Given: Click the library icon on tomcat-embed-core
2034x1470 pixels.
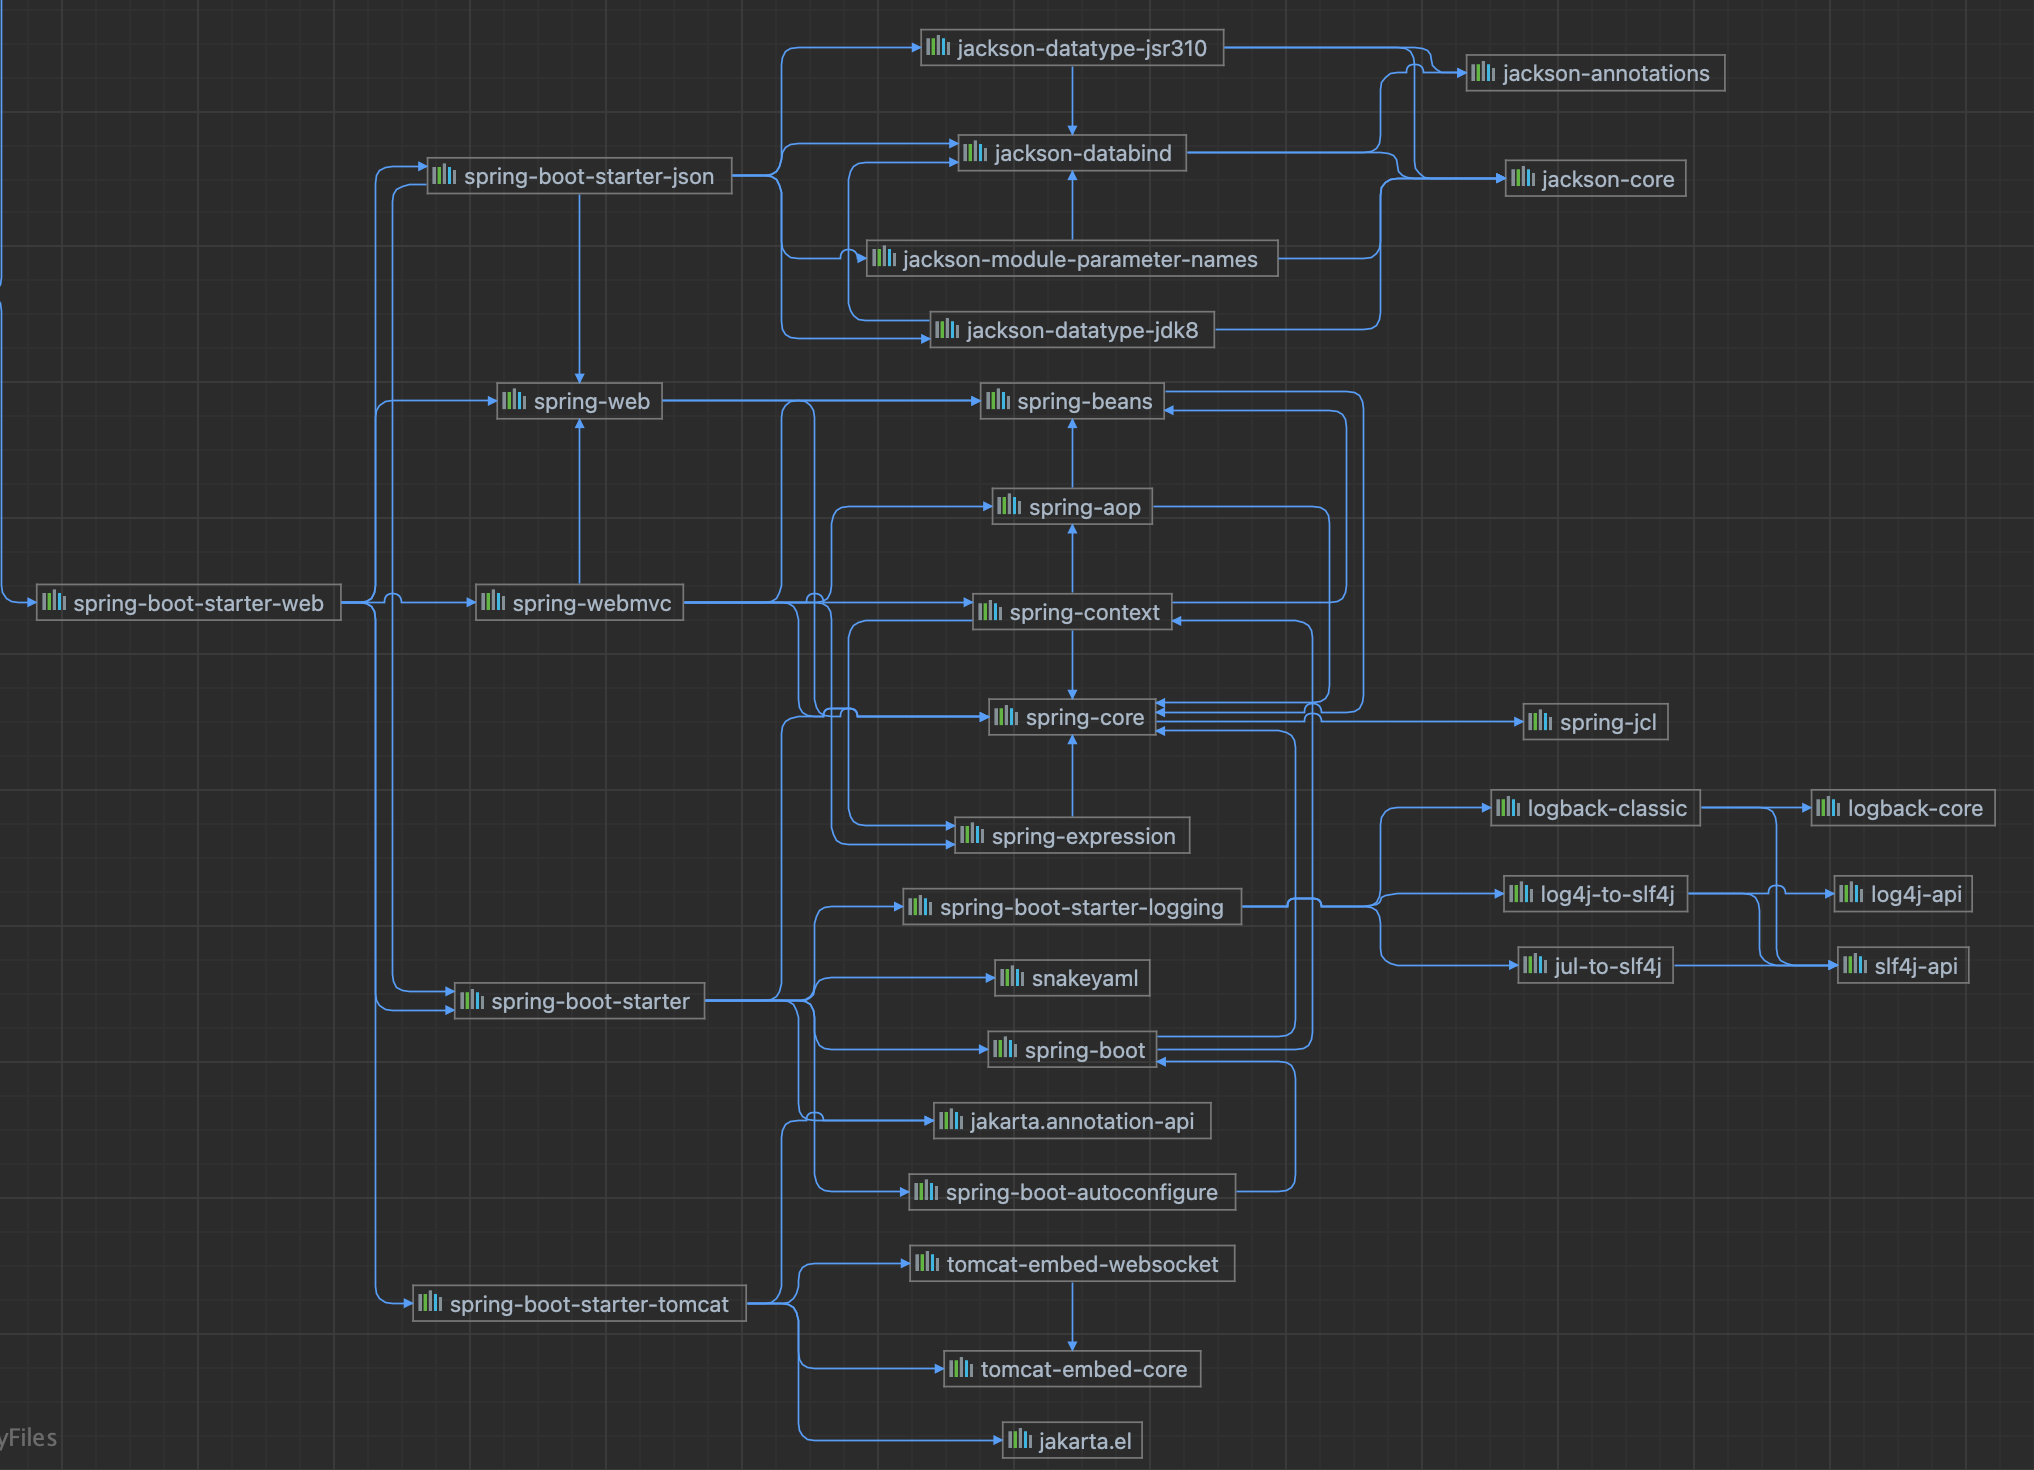Looking at the screenshot, I should (961, 1368).
